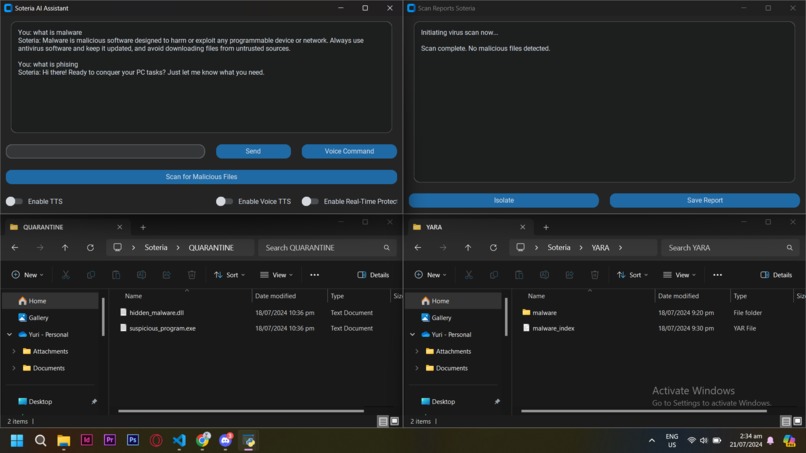
Task: Expand the YARA breadcrumb chevron
Action: pyautogui.click(x=620, y=248)
